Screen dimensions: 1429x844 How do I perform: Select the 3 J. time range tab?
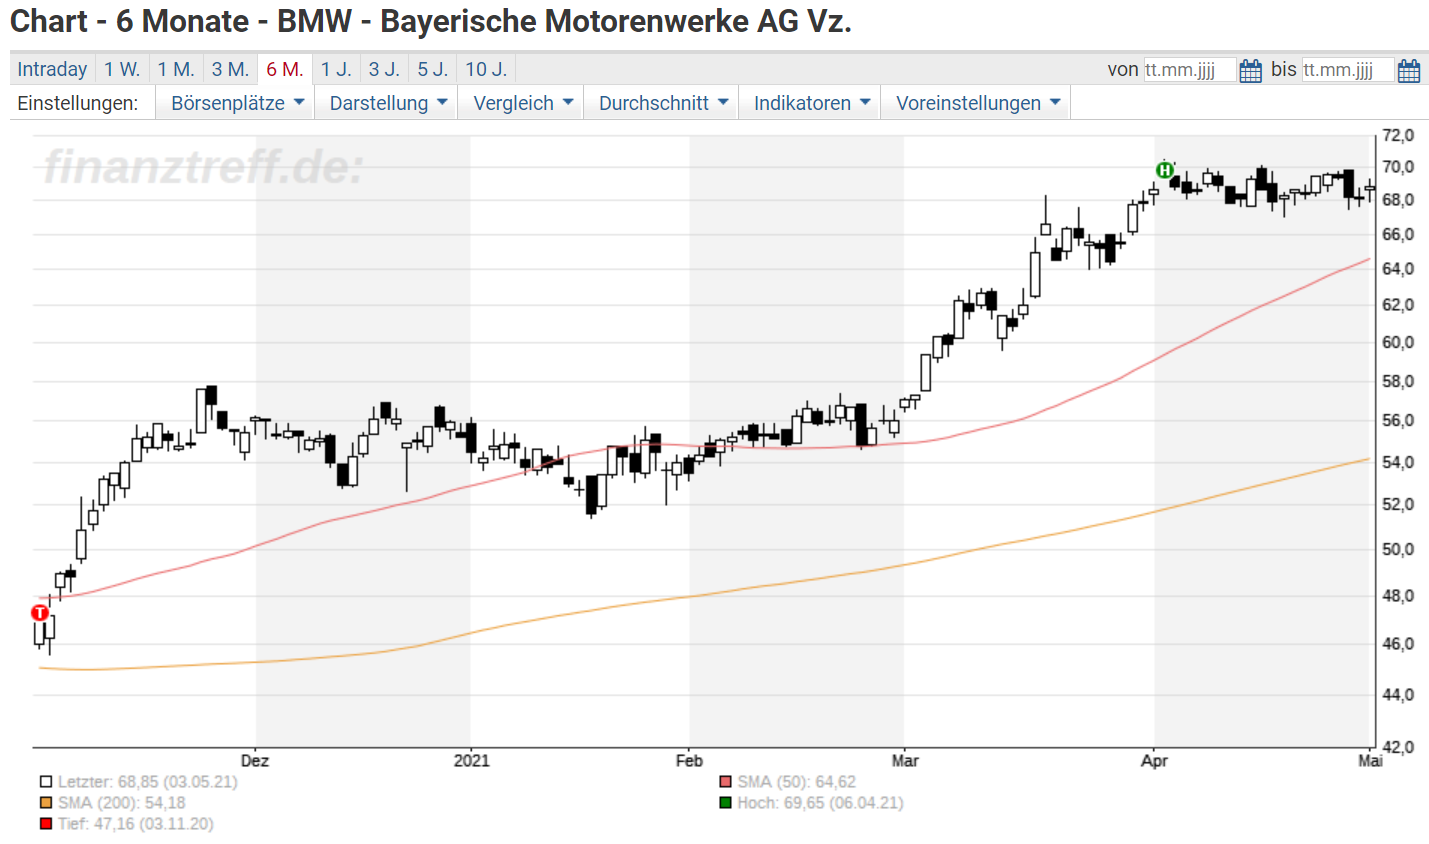[x=384, y=69]
